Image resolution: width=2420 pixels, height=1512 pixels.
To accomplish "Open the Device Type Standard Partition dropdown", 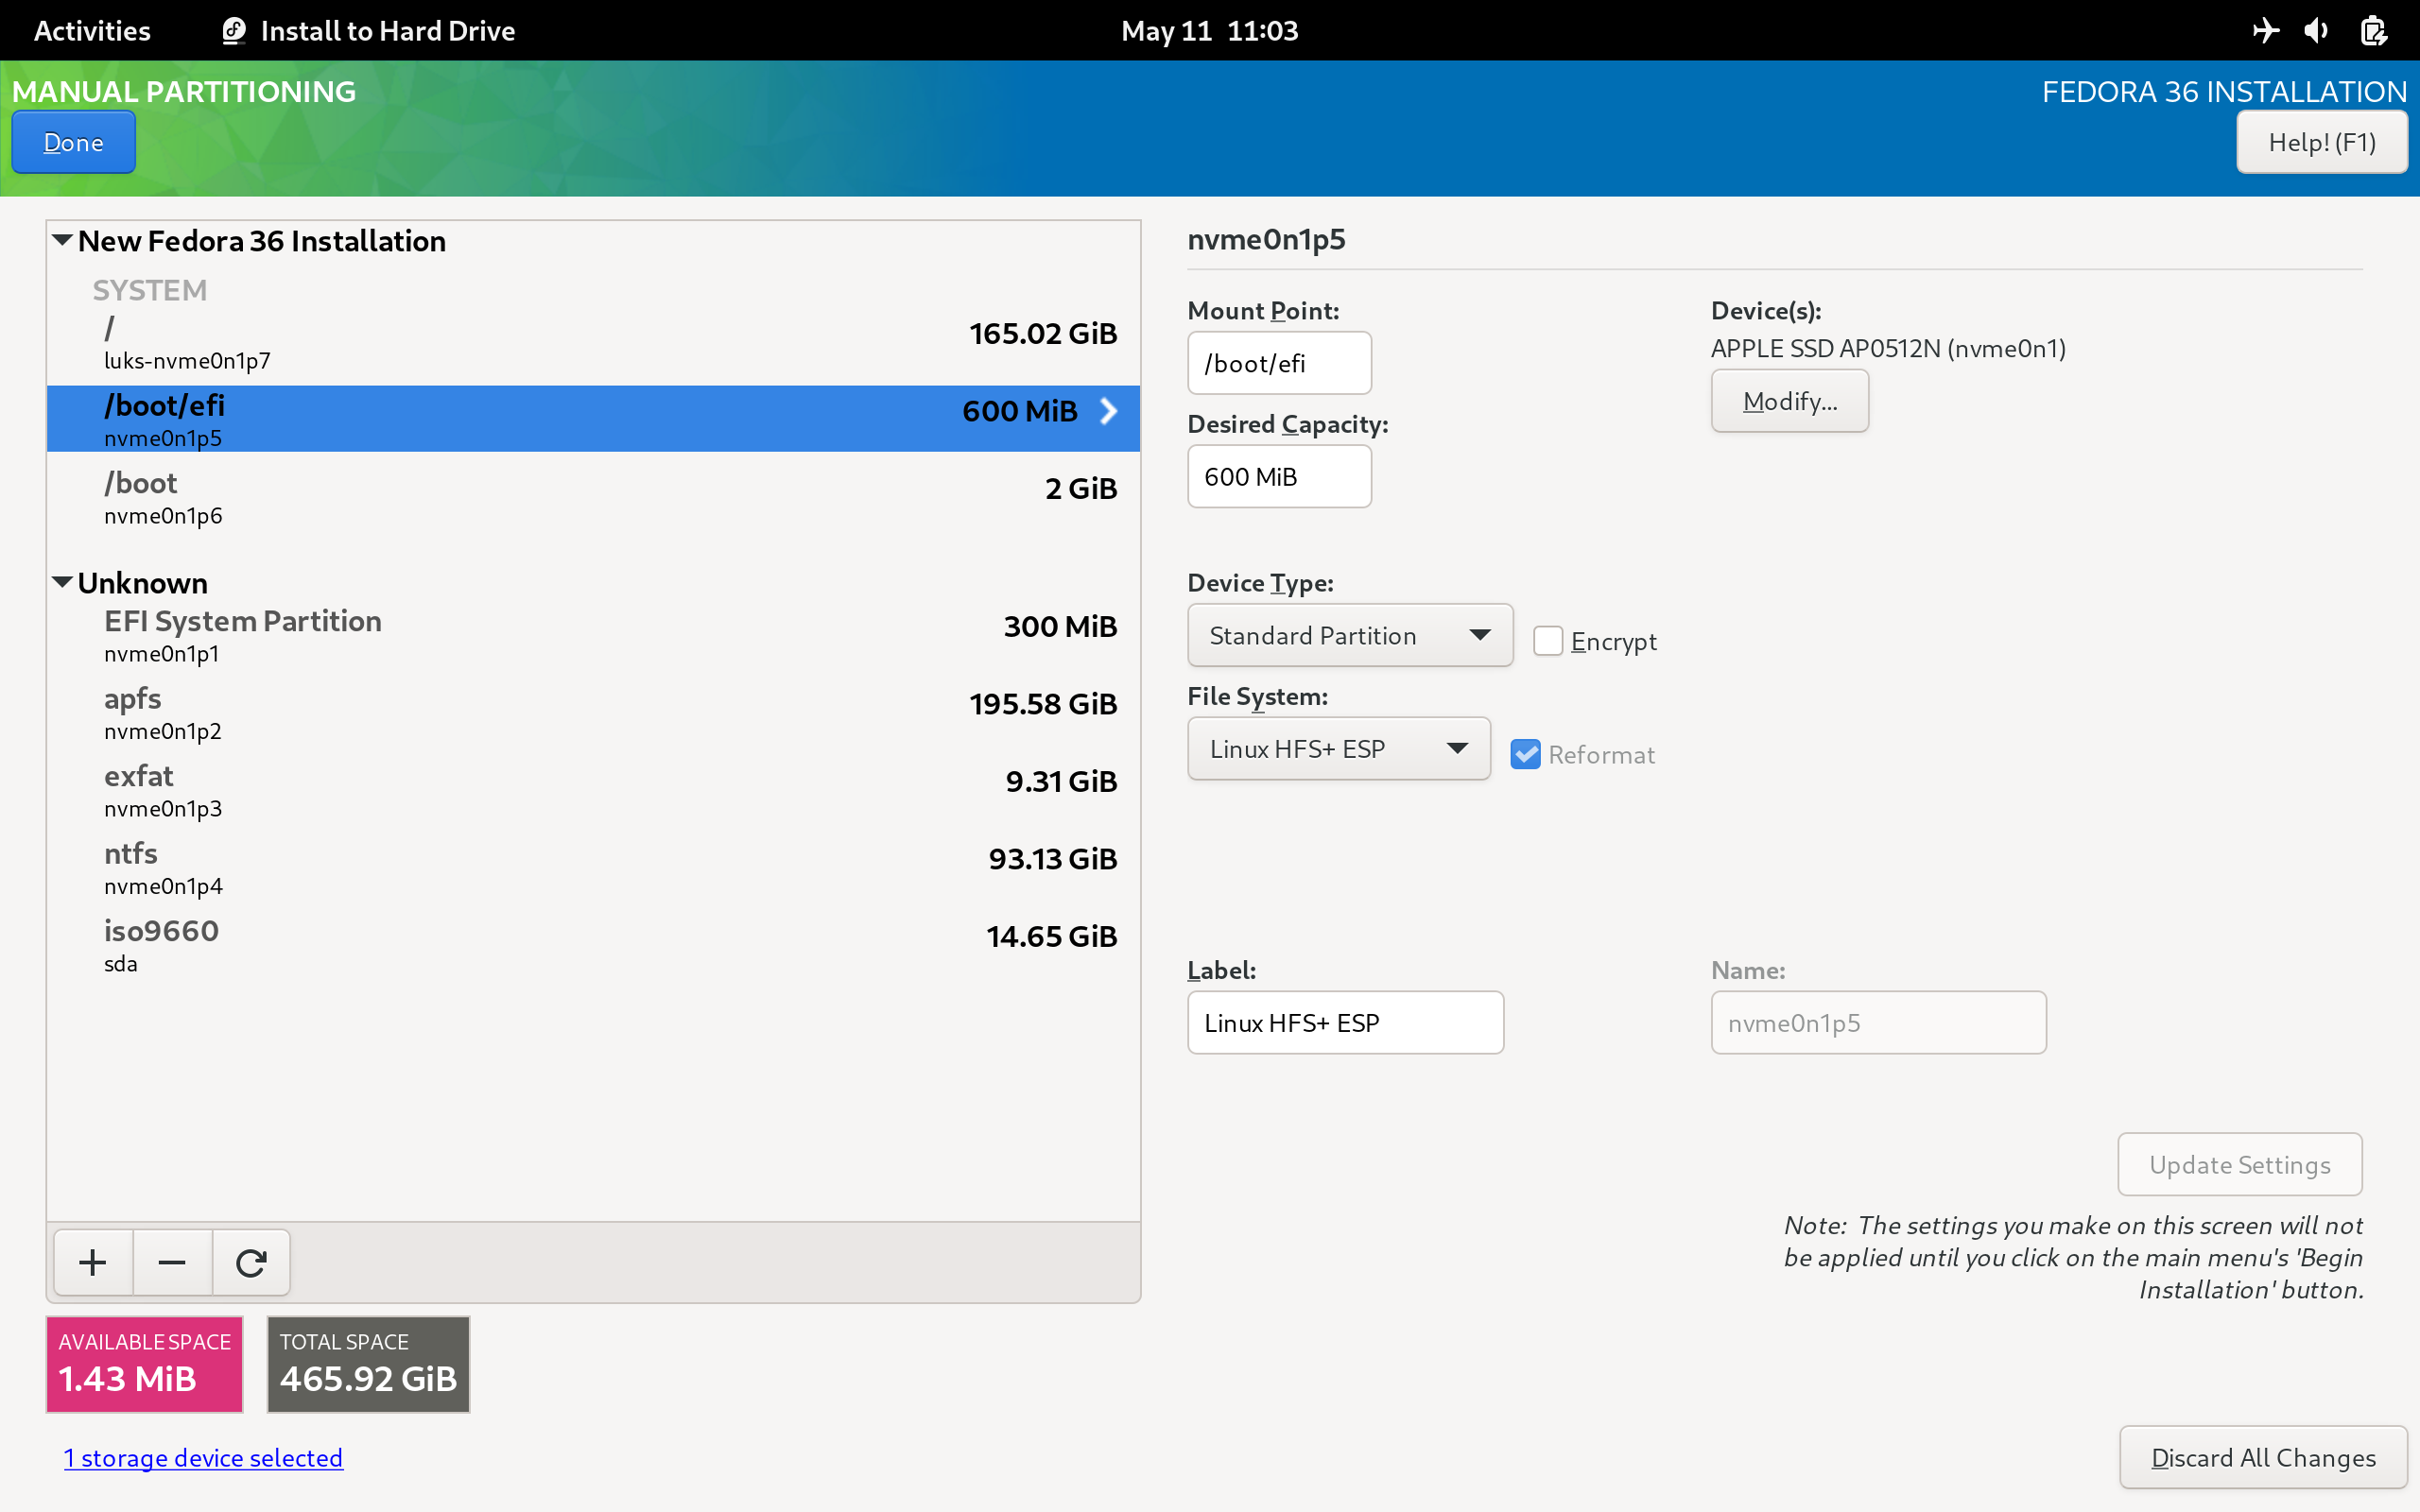I will pos(1349,635).
